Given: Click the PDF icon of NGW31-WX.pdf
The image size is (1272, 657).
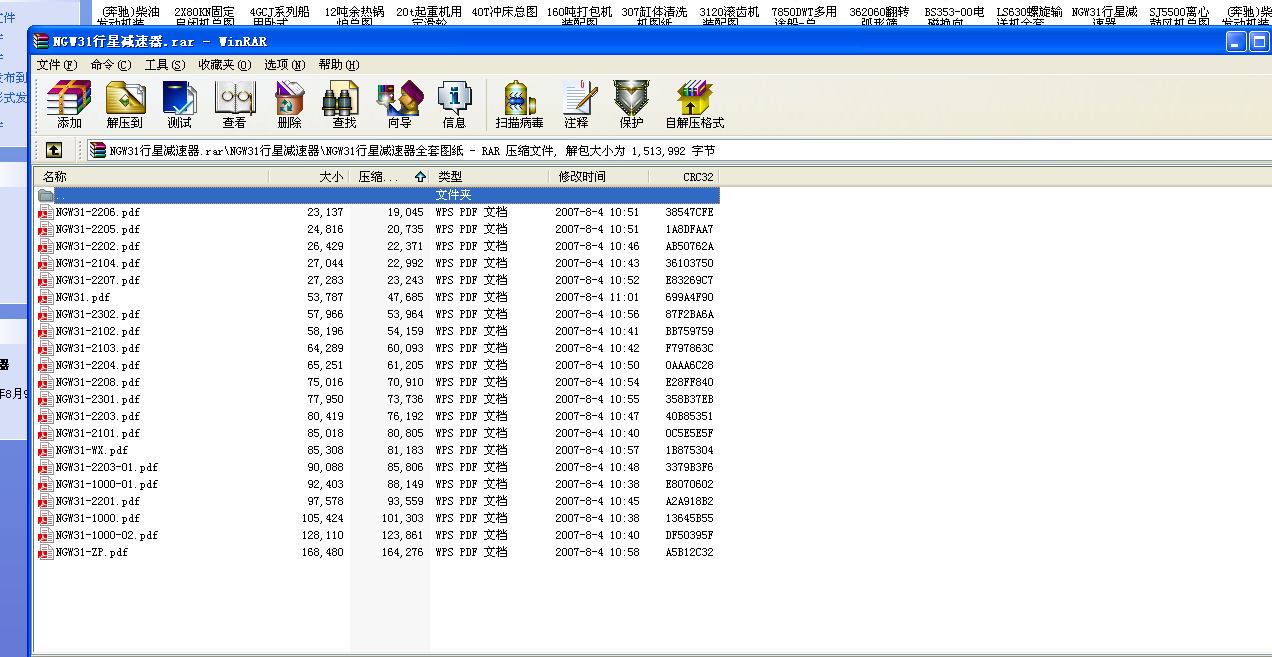Looking at the screenshot, I should 44,450.
